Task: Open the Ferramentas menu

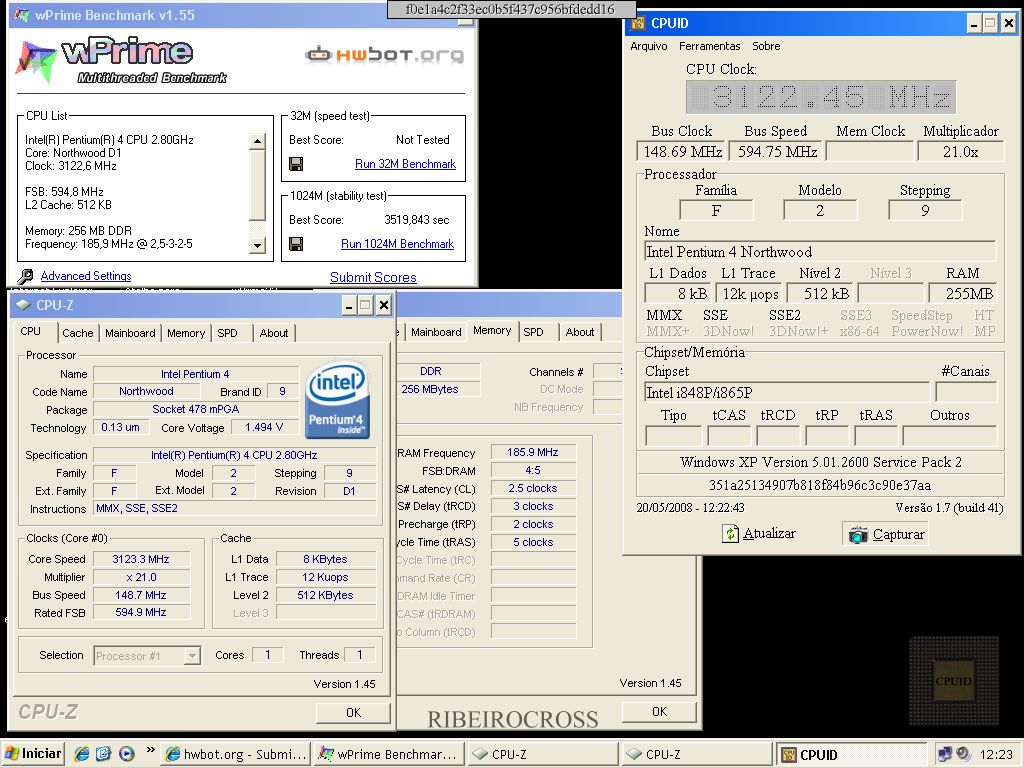Action: tap(709, 46)
